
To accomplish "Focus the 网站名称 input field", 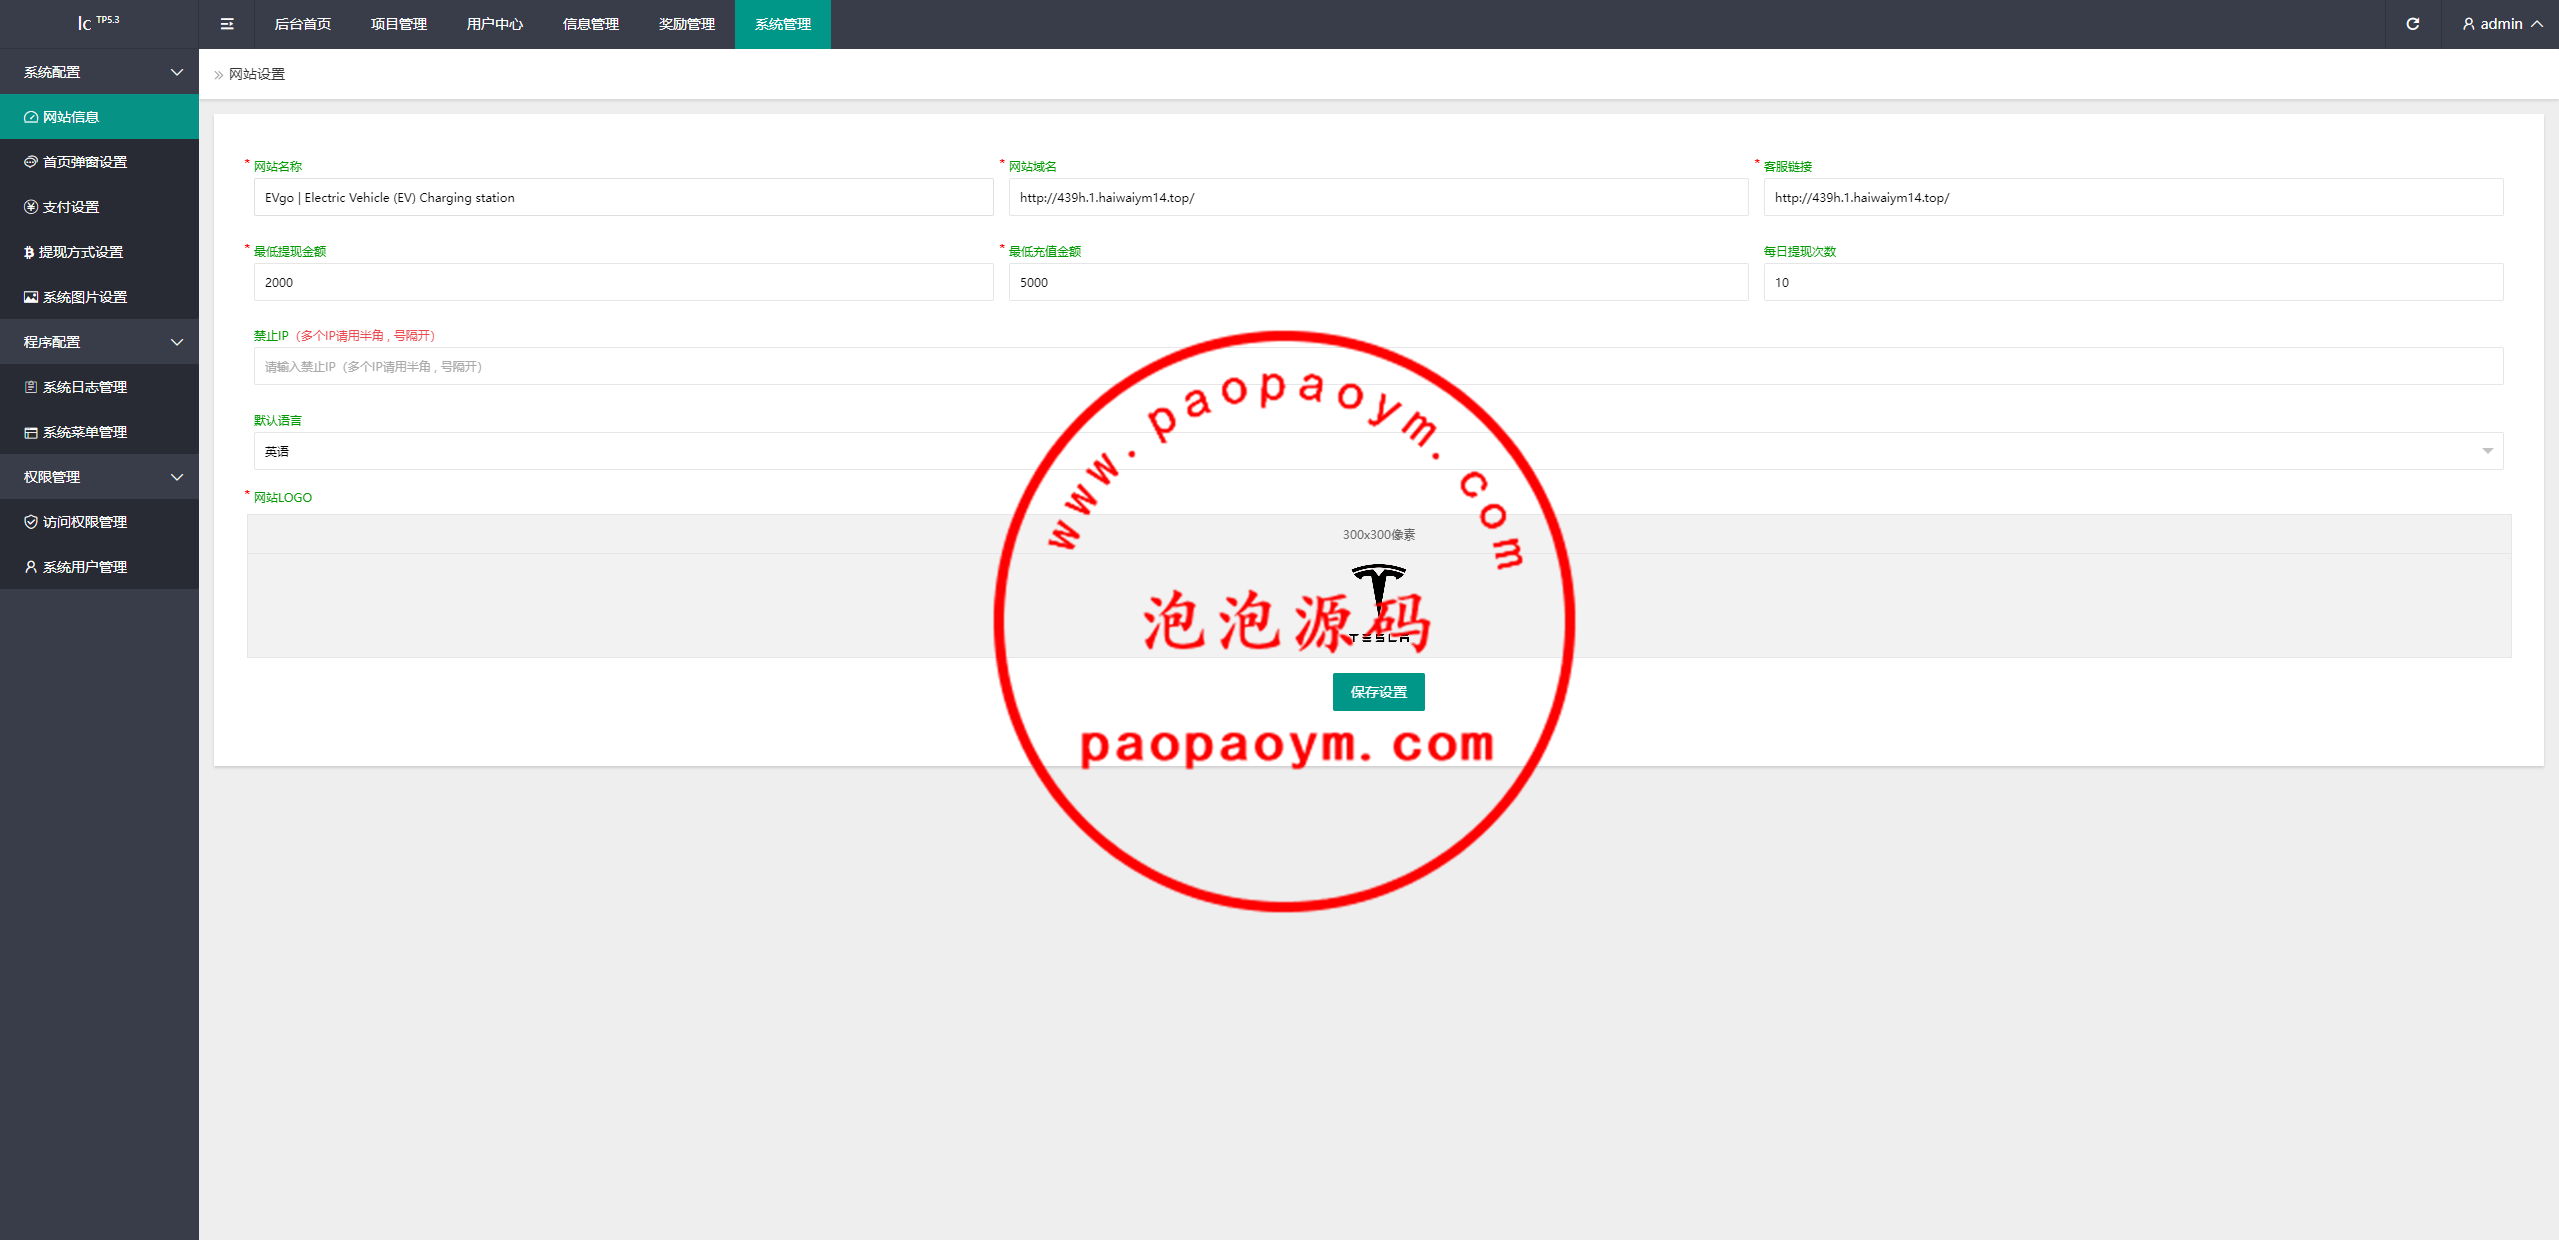I will coord(623,197).
